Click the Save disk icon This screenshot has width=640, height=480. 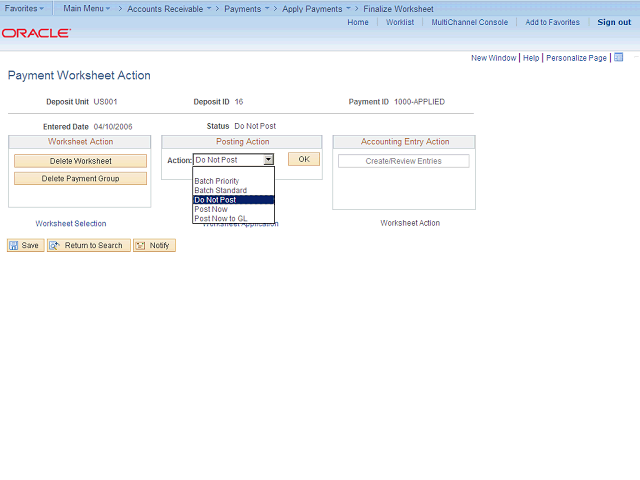click(x=14, y=245)
